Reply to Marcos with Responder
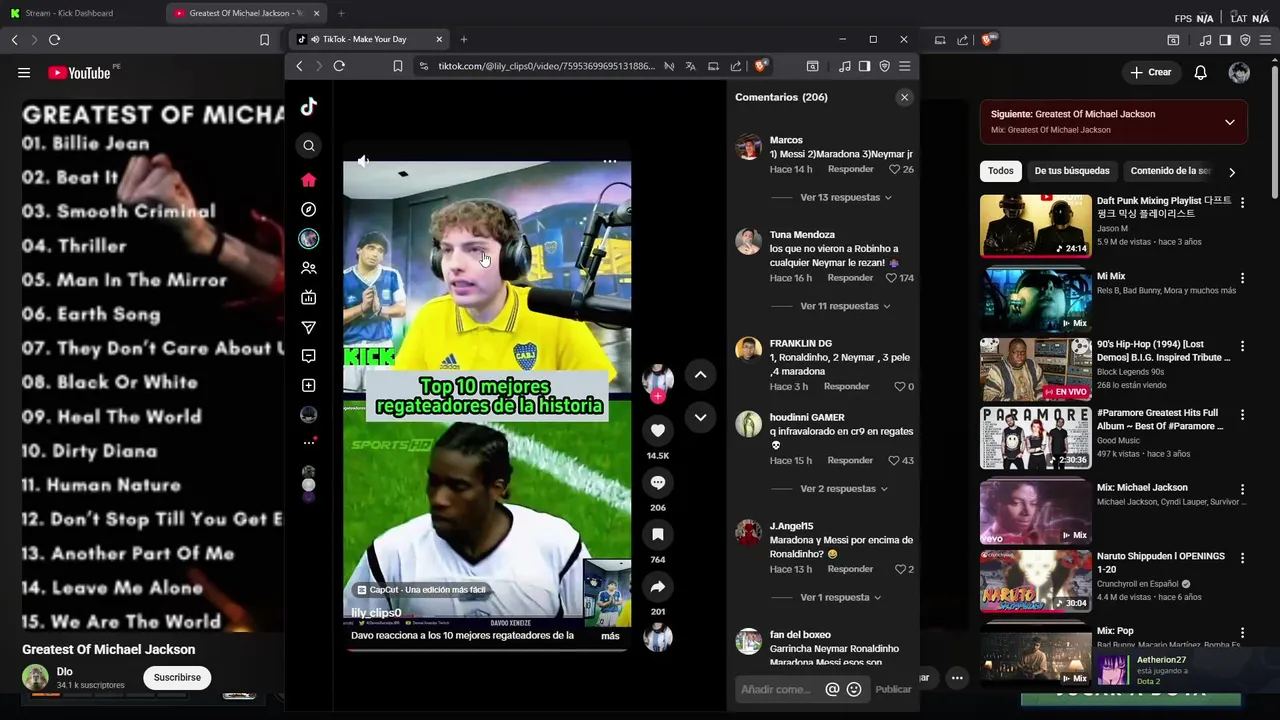Viewport: 1280px width, 720px height. coord(851,169)
